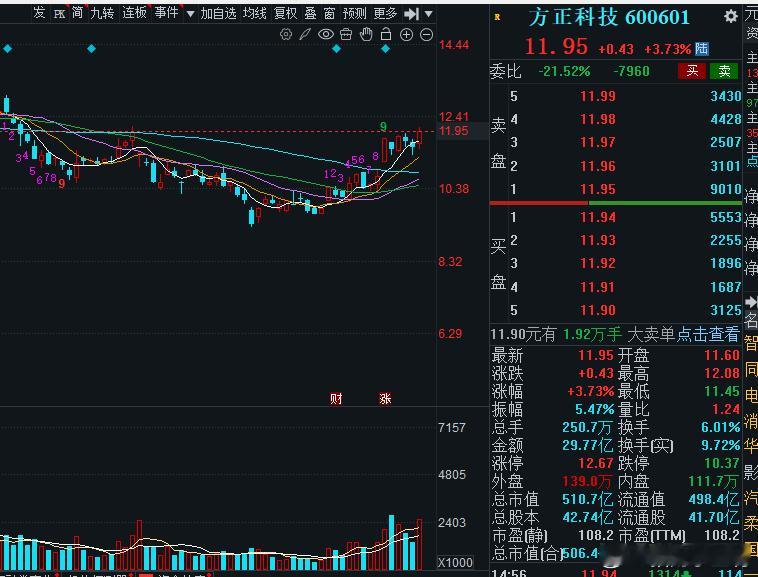Viewport: 758px width, 577px height.
Task: Click the diamond marker above the 涨 label
Action: click(385, 49)
